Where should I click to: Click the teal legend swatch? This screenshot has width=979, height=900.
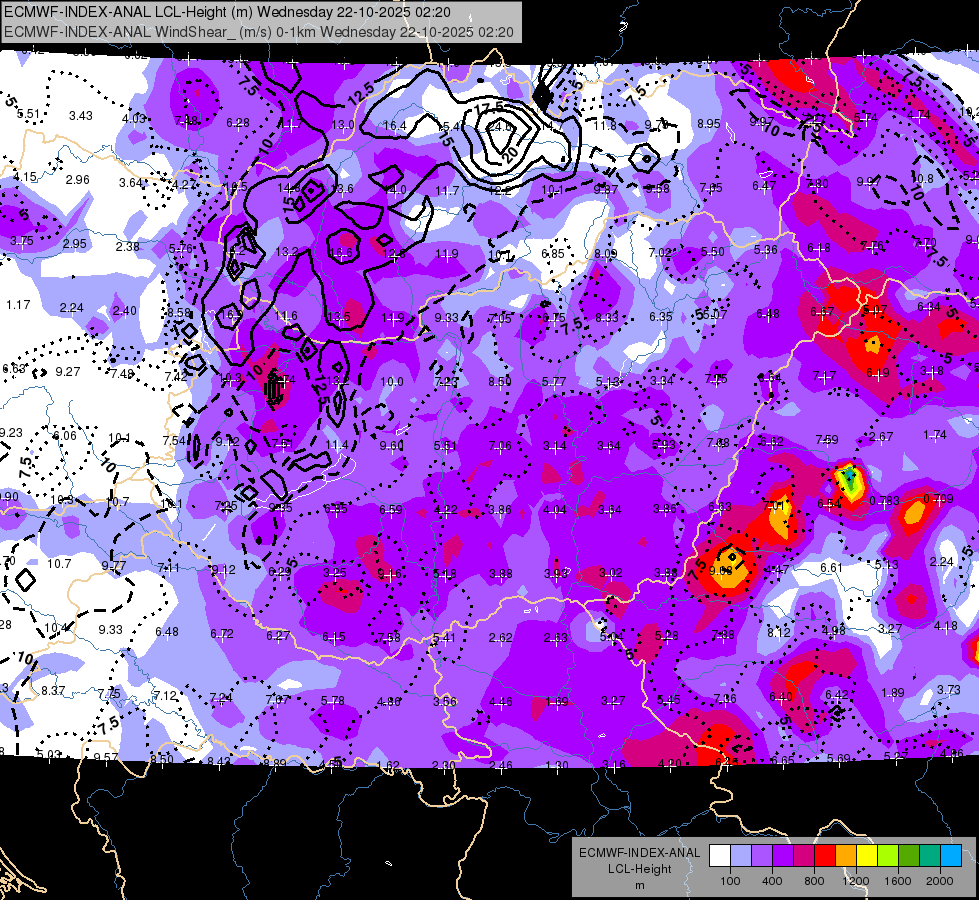click(x=930, y=856)
